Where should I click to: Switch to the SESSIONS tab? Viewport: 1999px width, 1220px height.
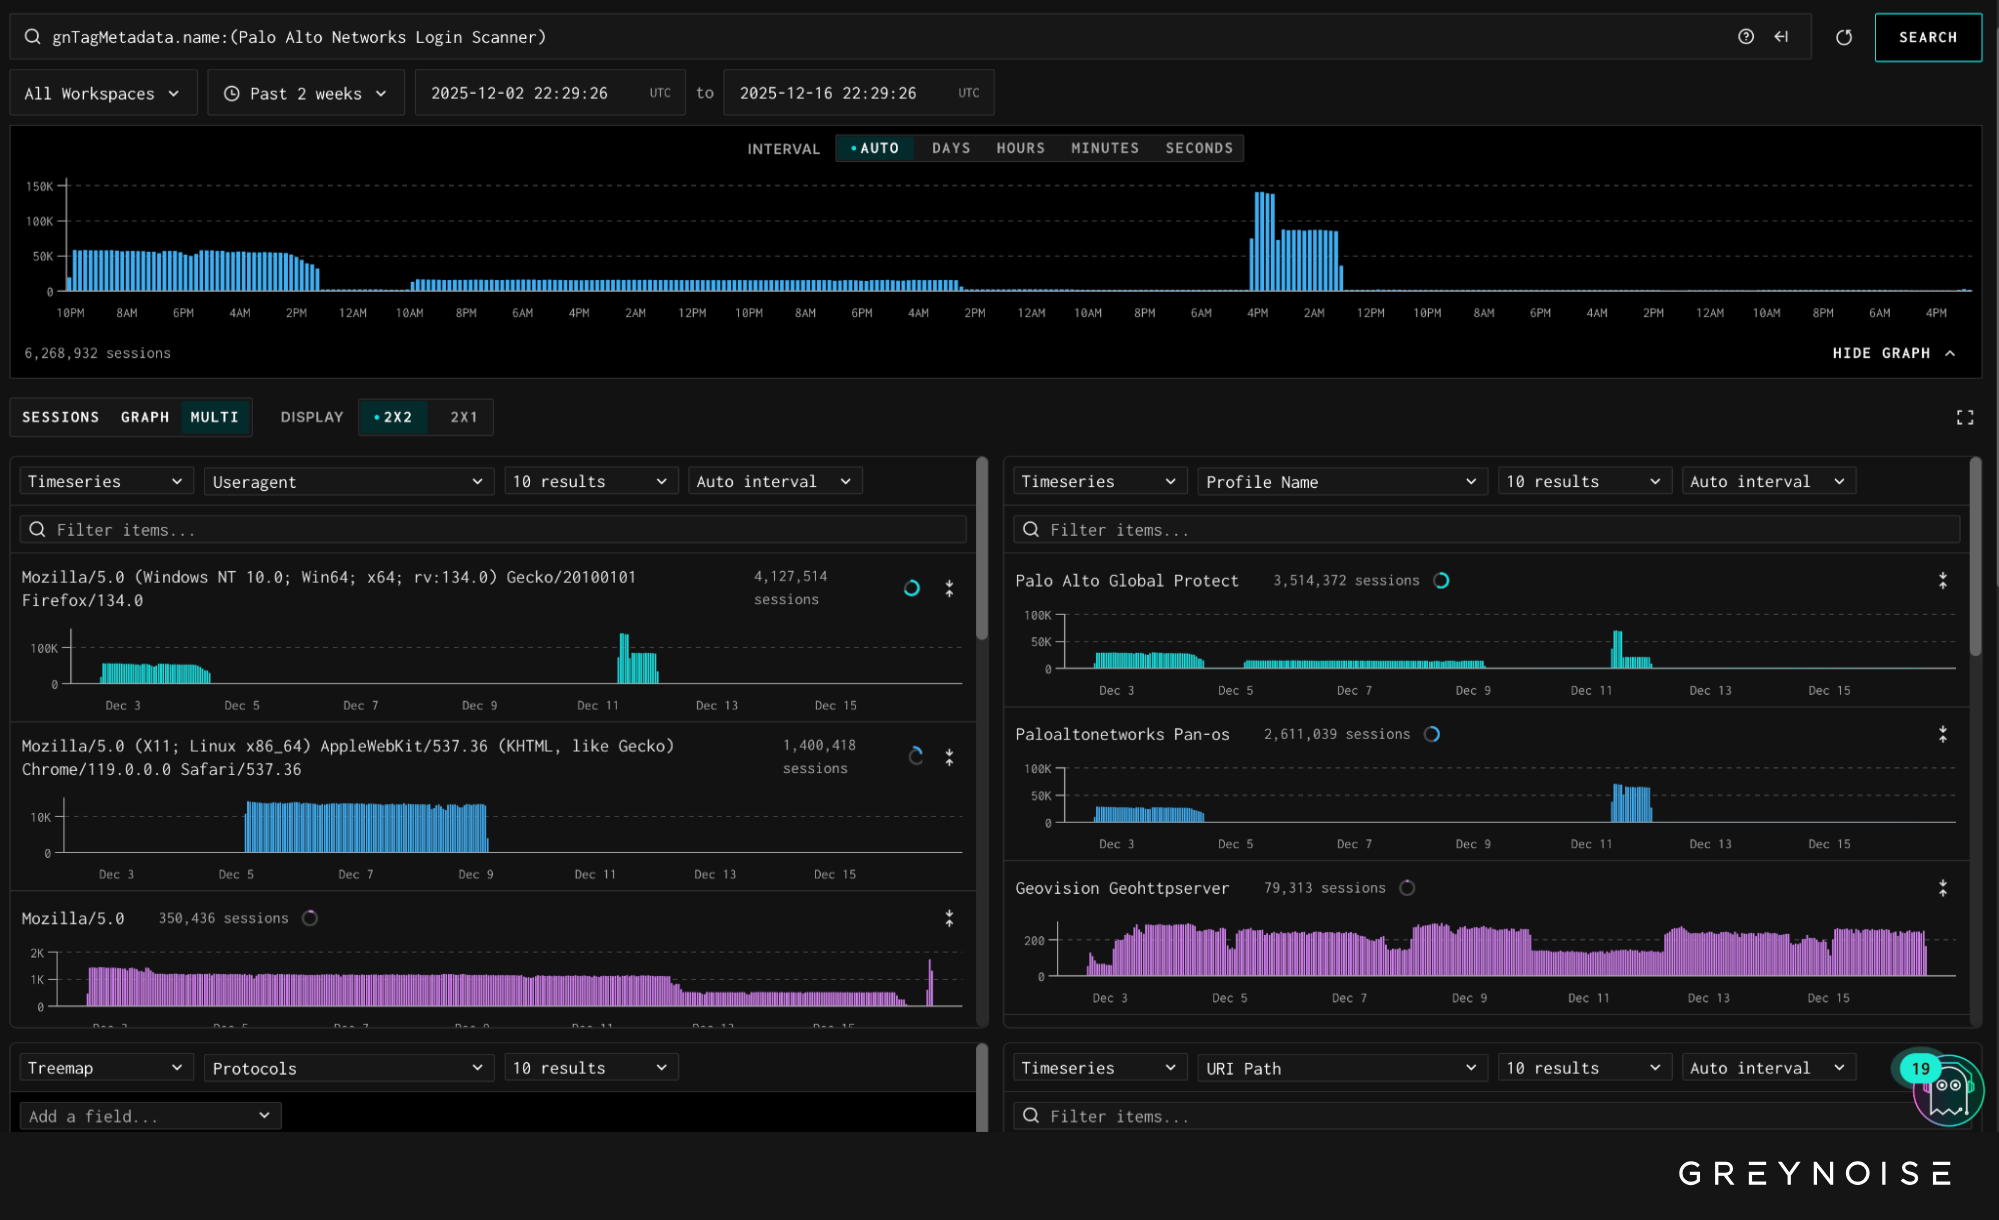click(61, 417)
